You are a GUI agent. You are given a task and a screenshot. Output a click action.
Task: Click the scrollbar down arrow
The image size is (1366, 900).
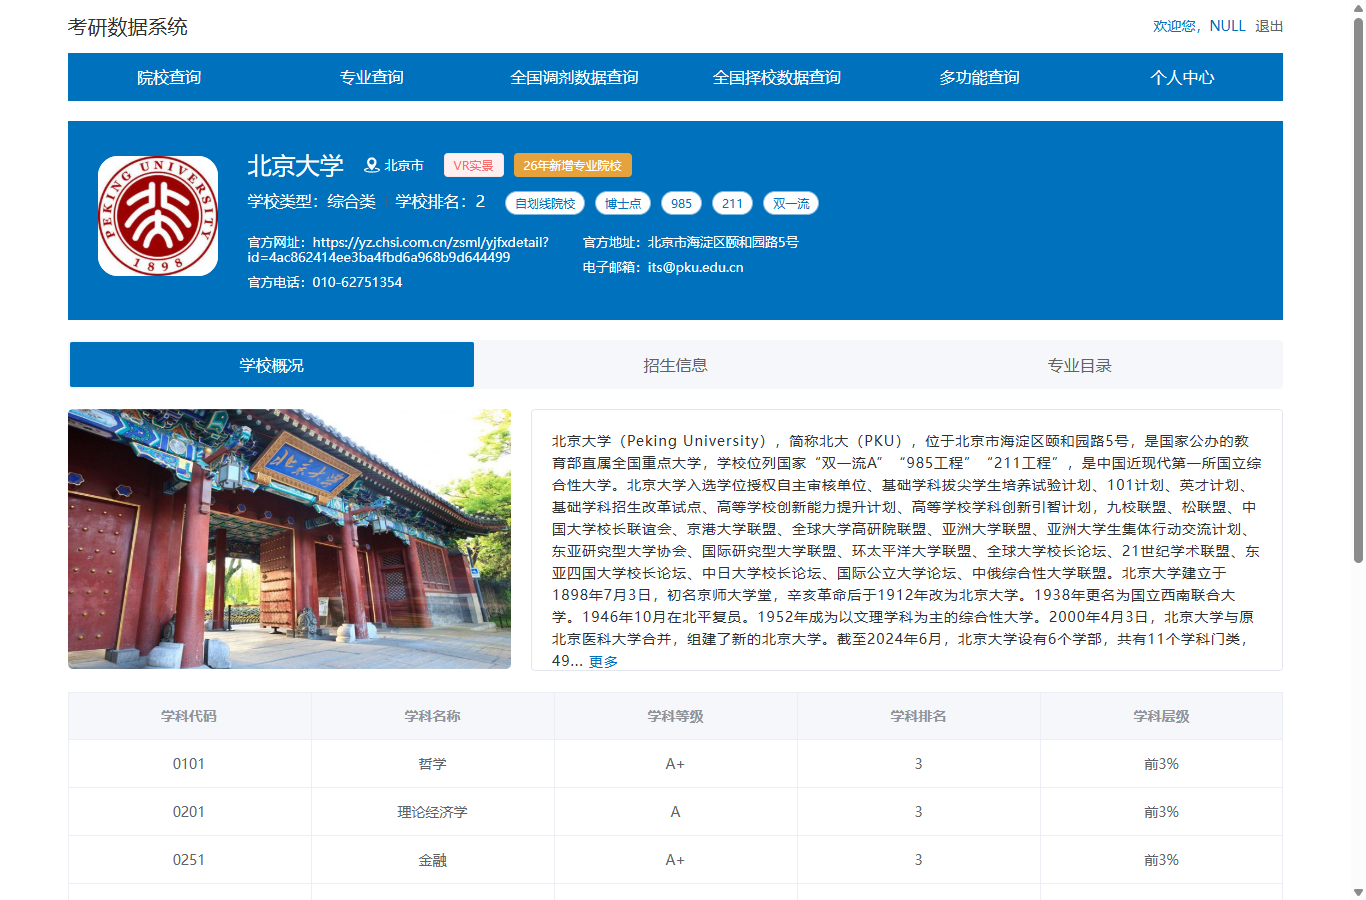click(x=1358, y=892)
